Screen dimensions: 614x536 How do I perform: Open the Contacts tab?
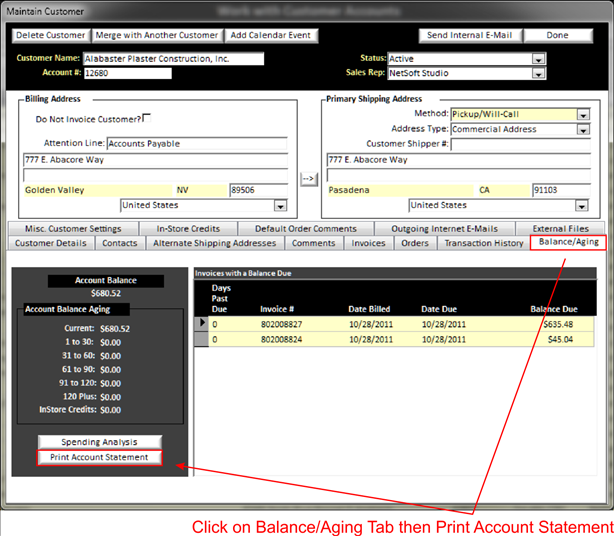pyautogui.click(x=120, y=243)
